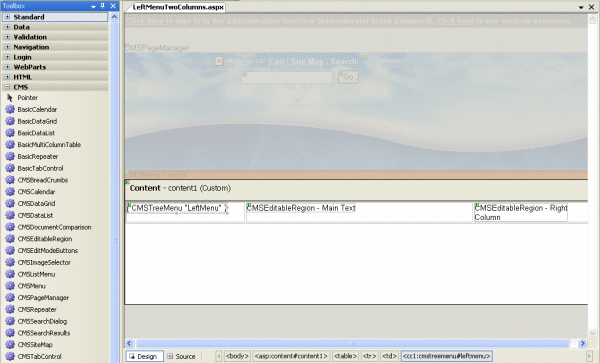Viewport: 600px width, 363px height.
Task: Choose the BasicDataList control icon
Action: click(10, 133)
